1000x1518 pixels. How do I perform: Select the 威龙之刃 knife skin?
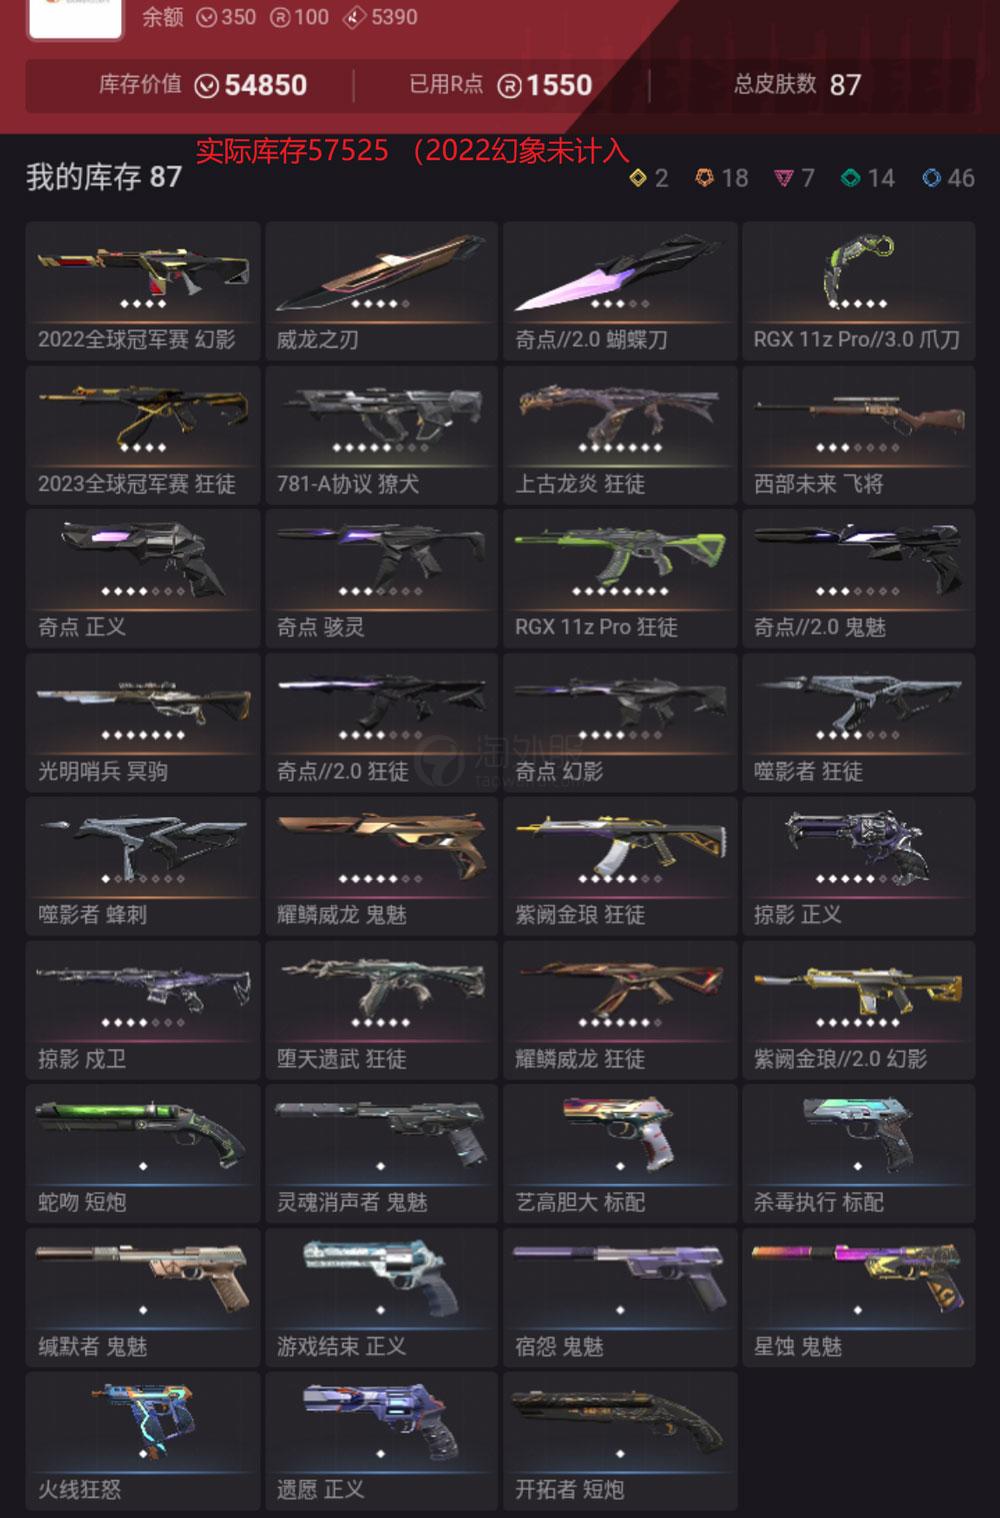coord(381,291)
